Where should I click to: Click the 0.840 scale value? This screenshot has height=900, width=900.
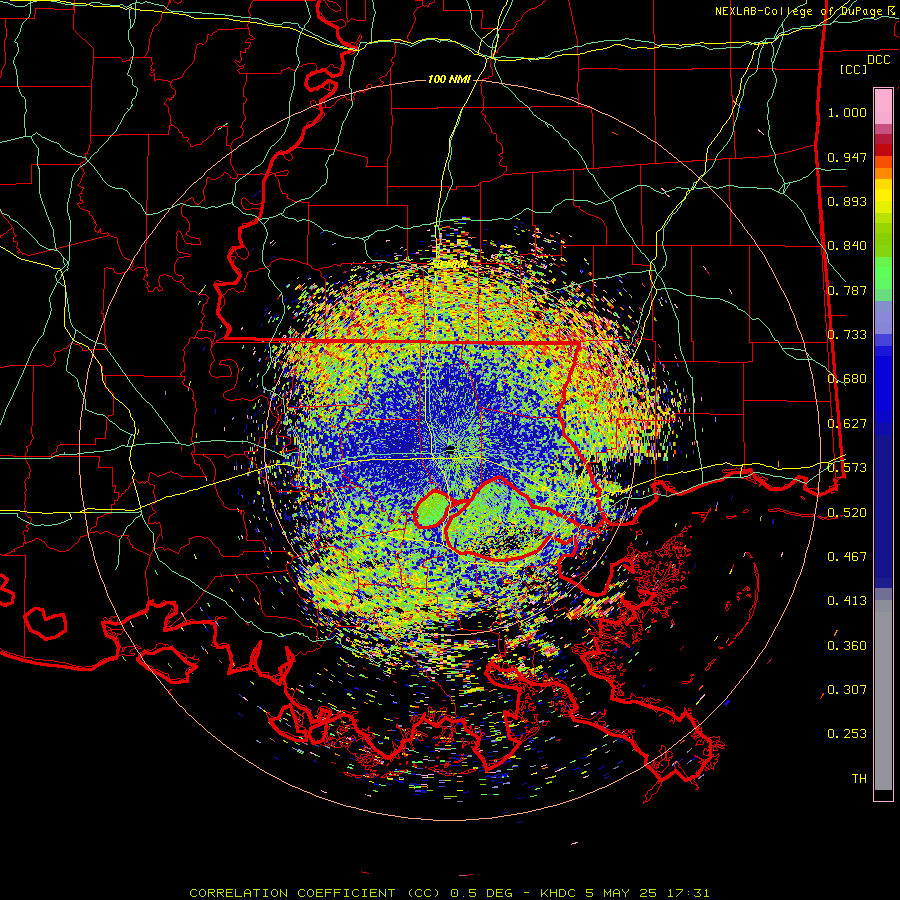tap(847, 246)
